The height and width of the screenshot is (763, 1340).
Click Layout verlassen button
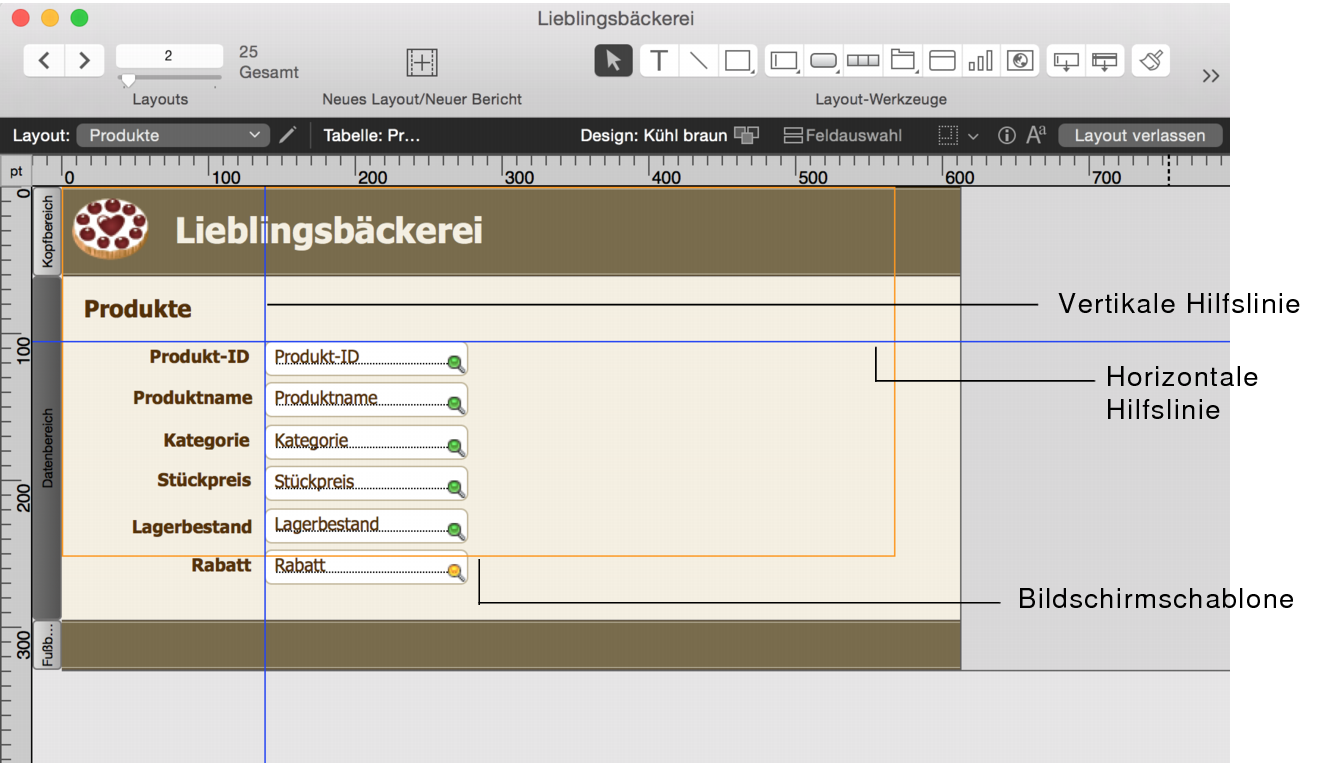click(x=1140, y=135)
